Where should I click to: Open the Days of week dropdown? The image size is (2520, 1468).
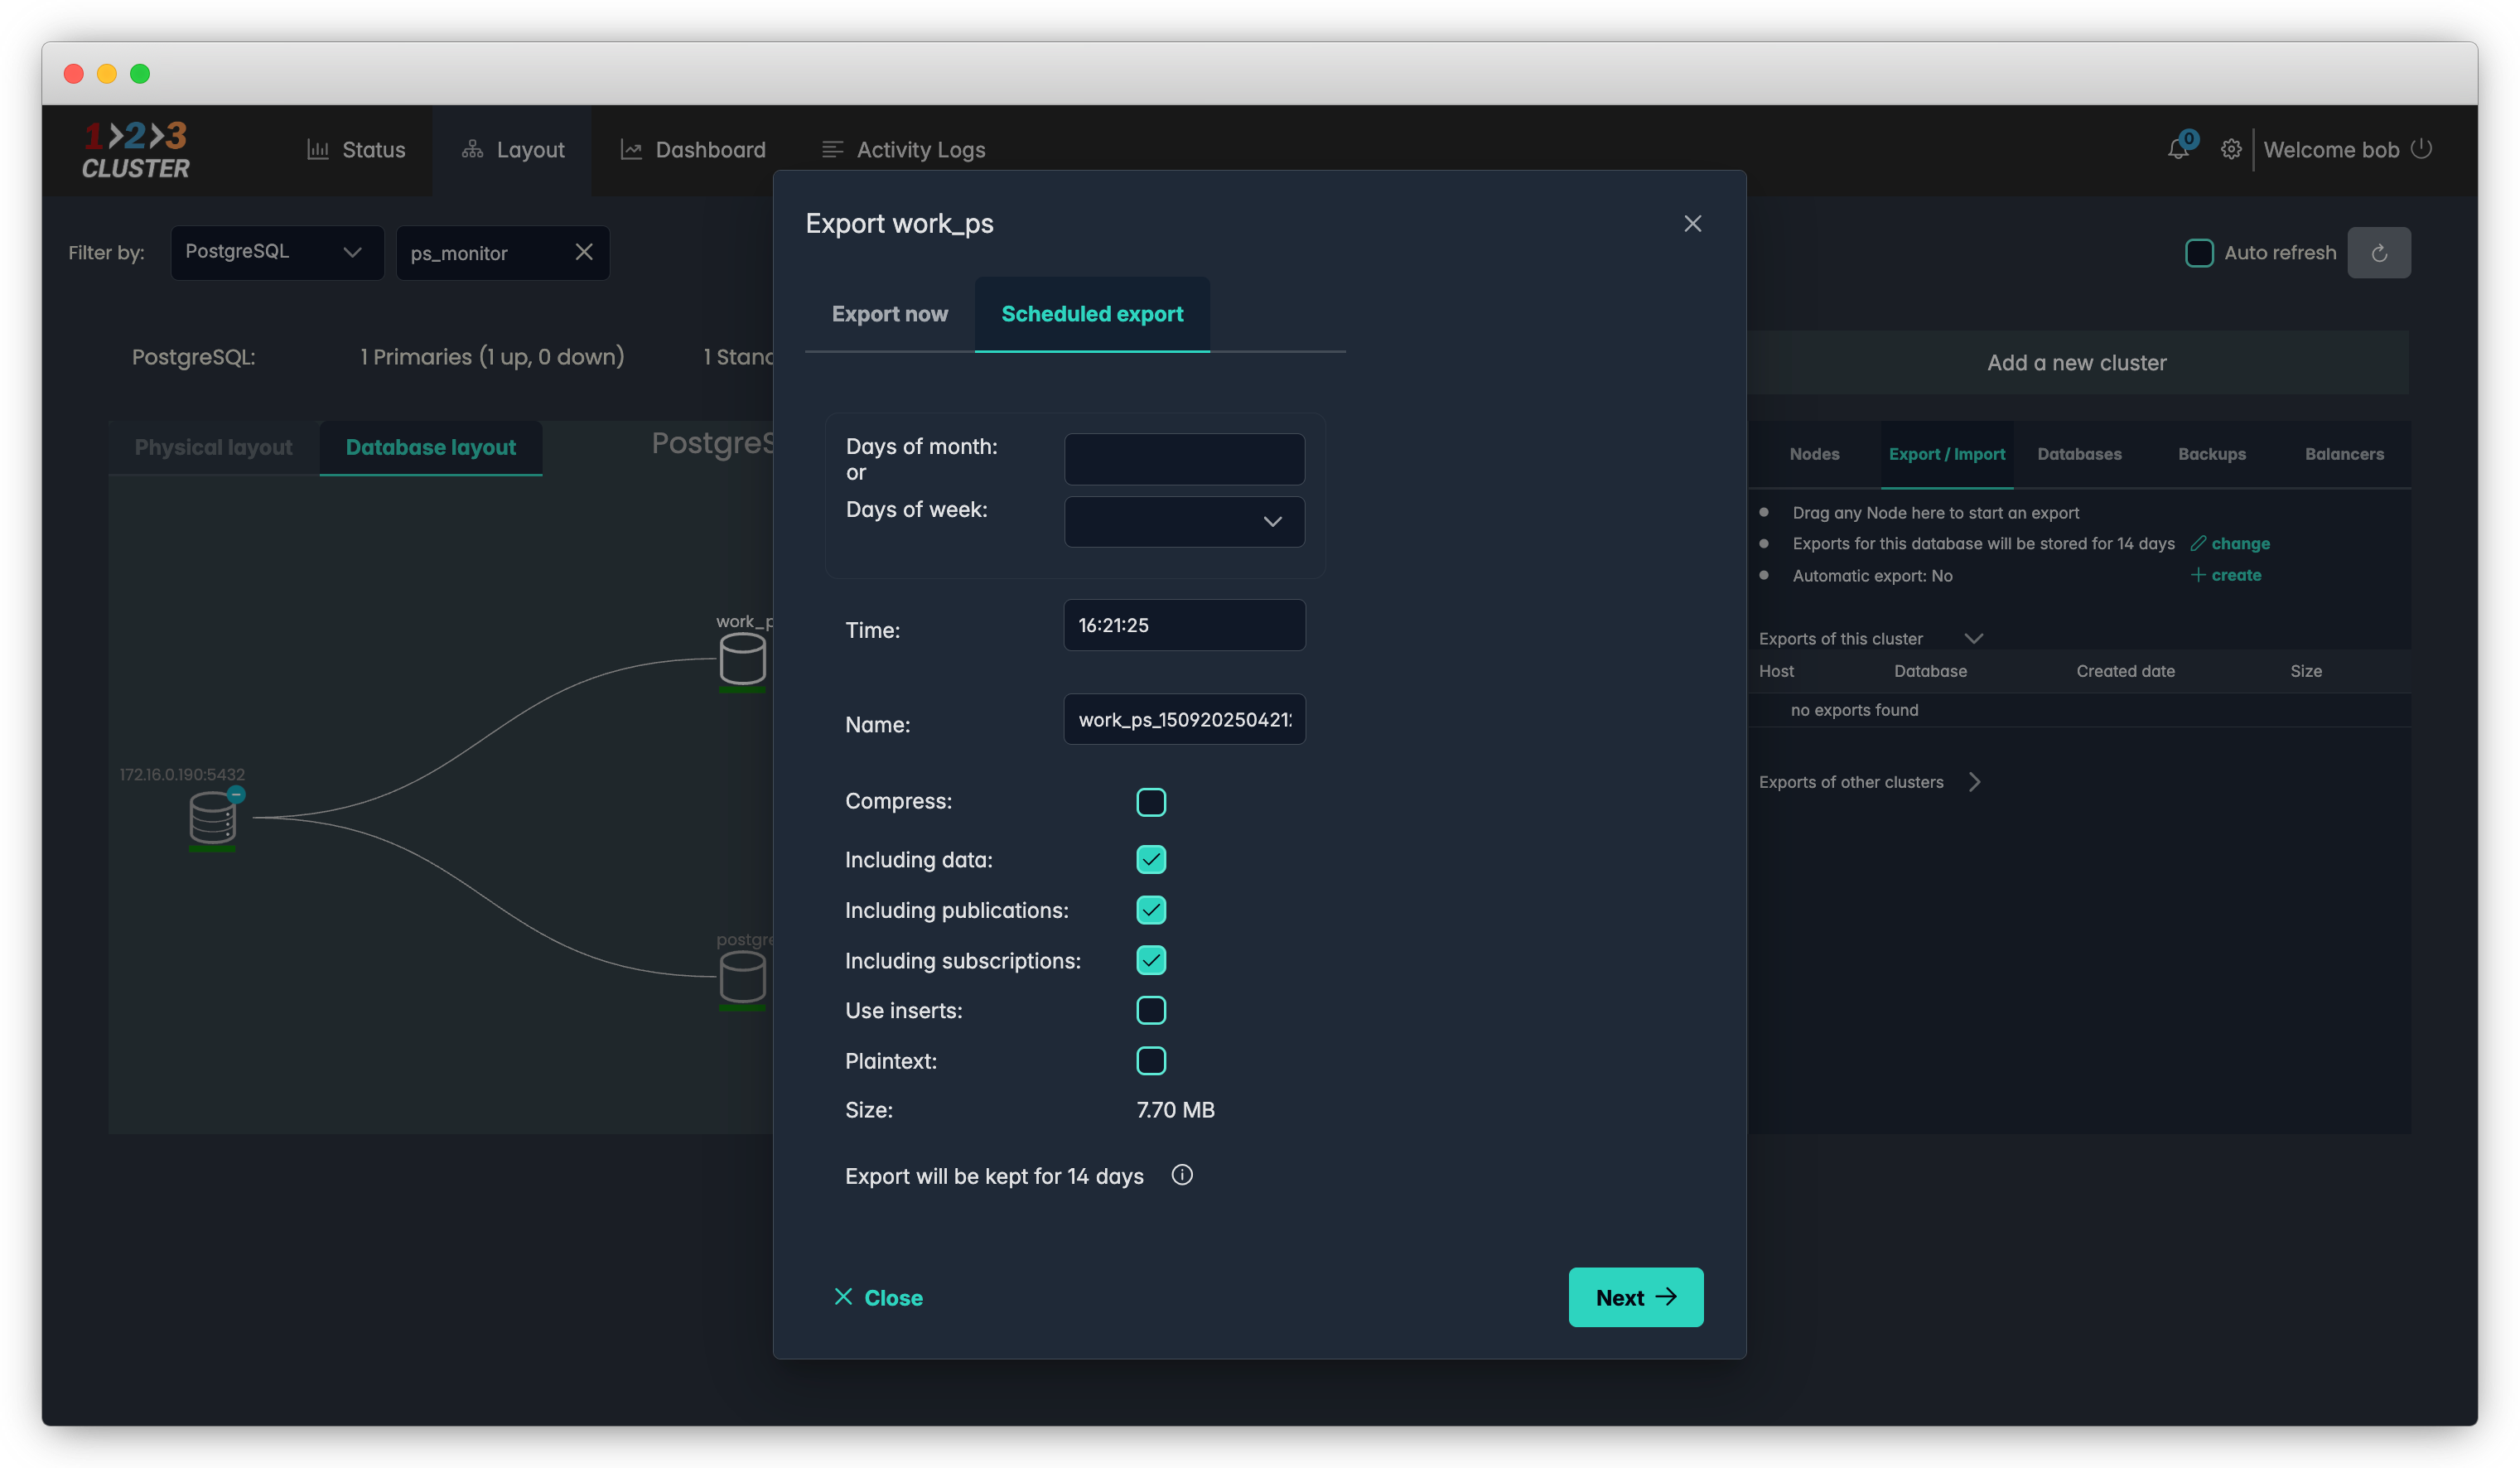tap(1184, 522)
